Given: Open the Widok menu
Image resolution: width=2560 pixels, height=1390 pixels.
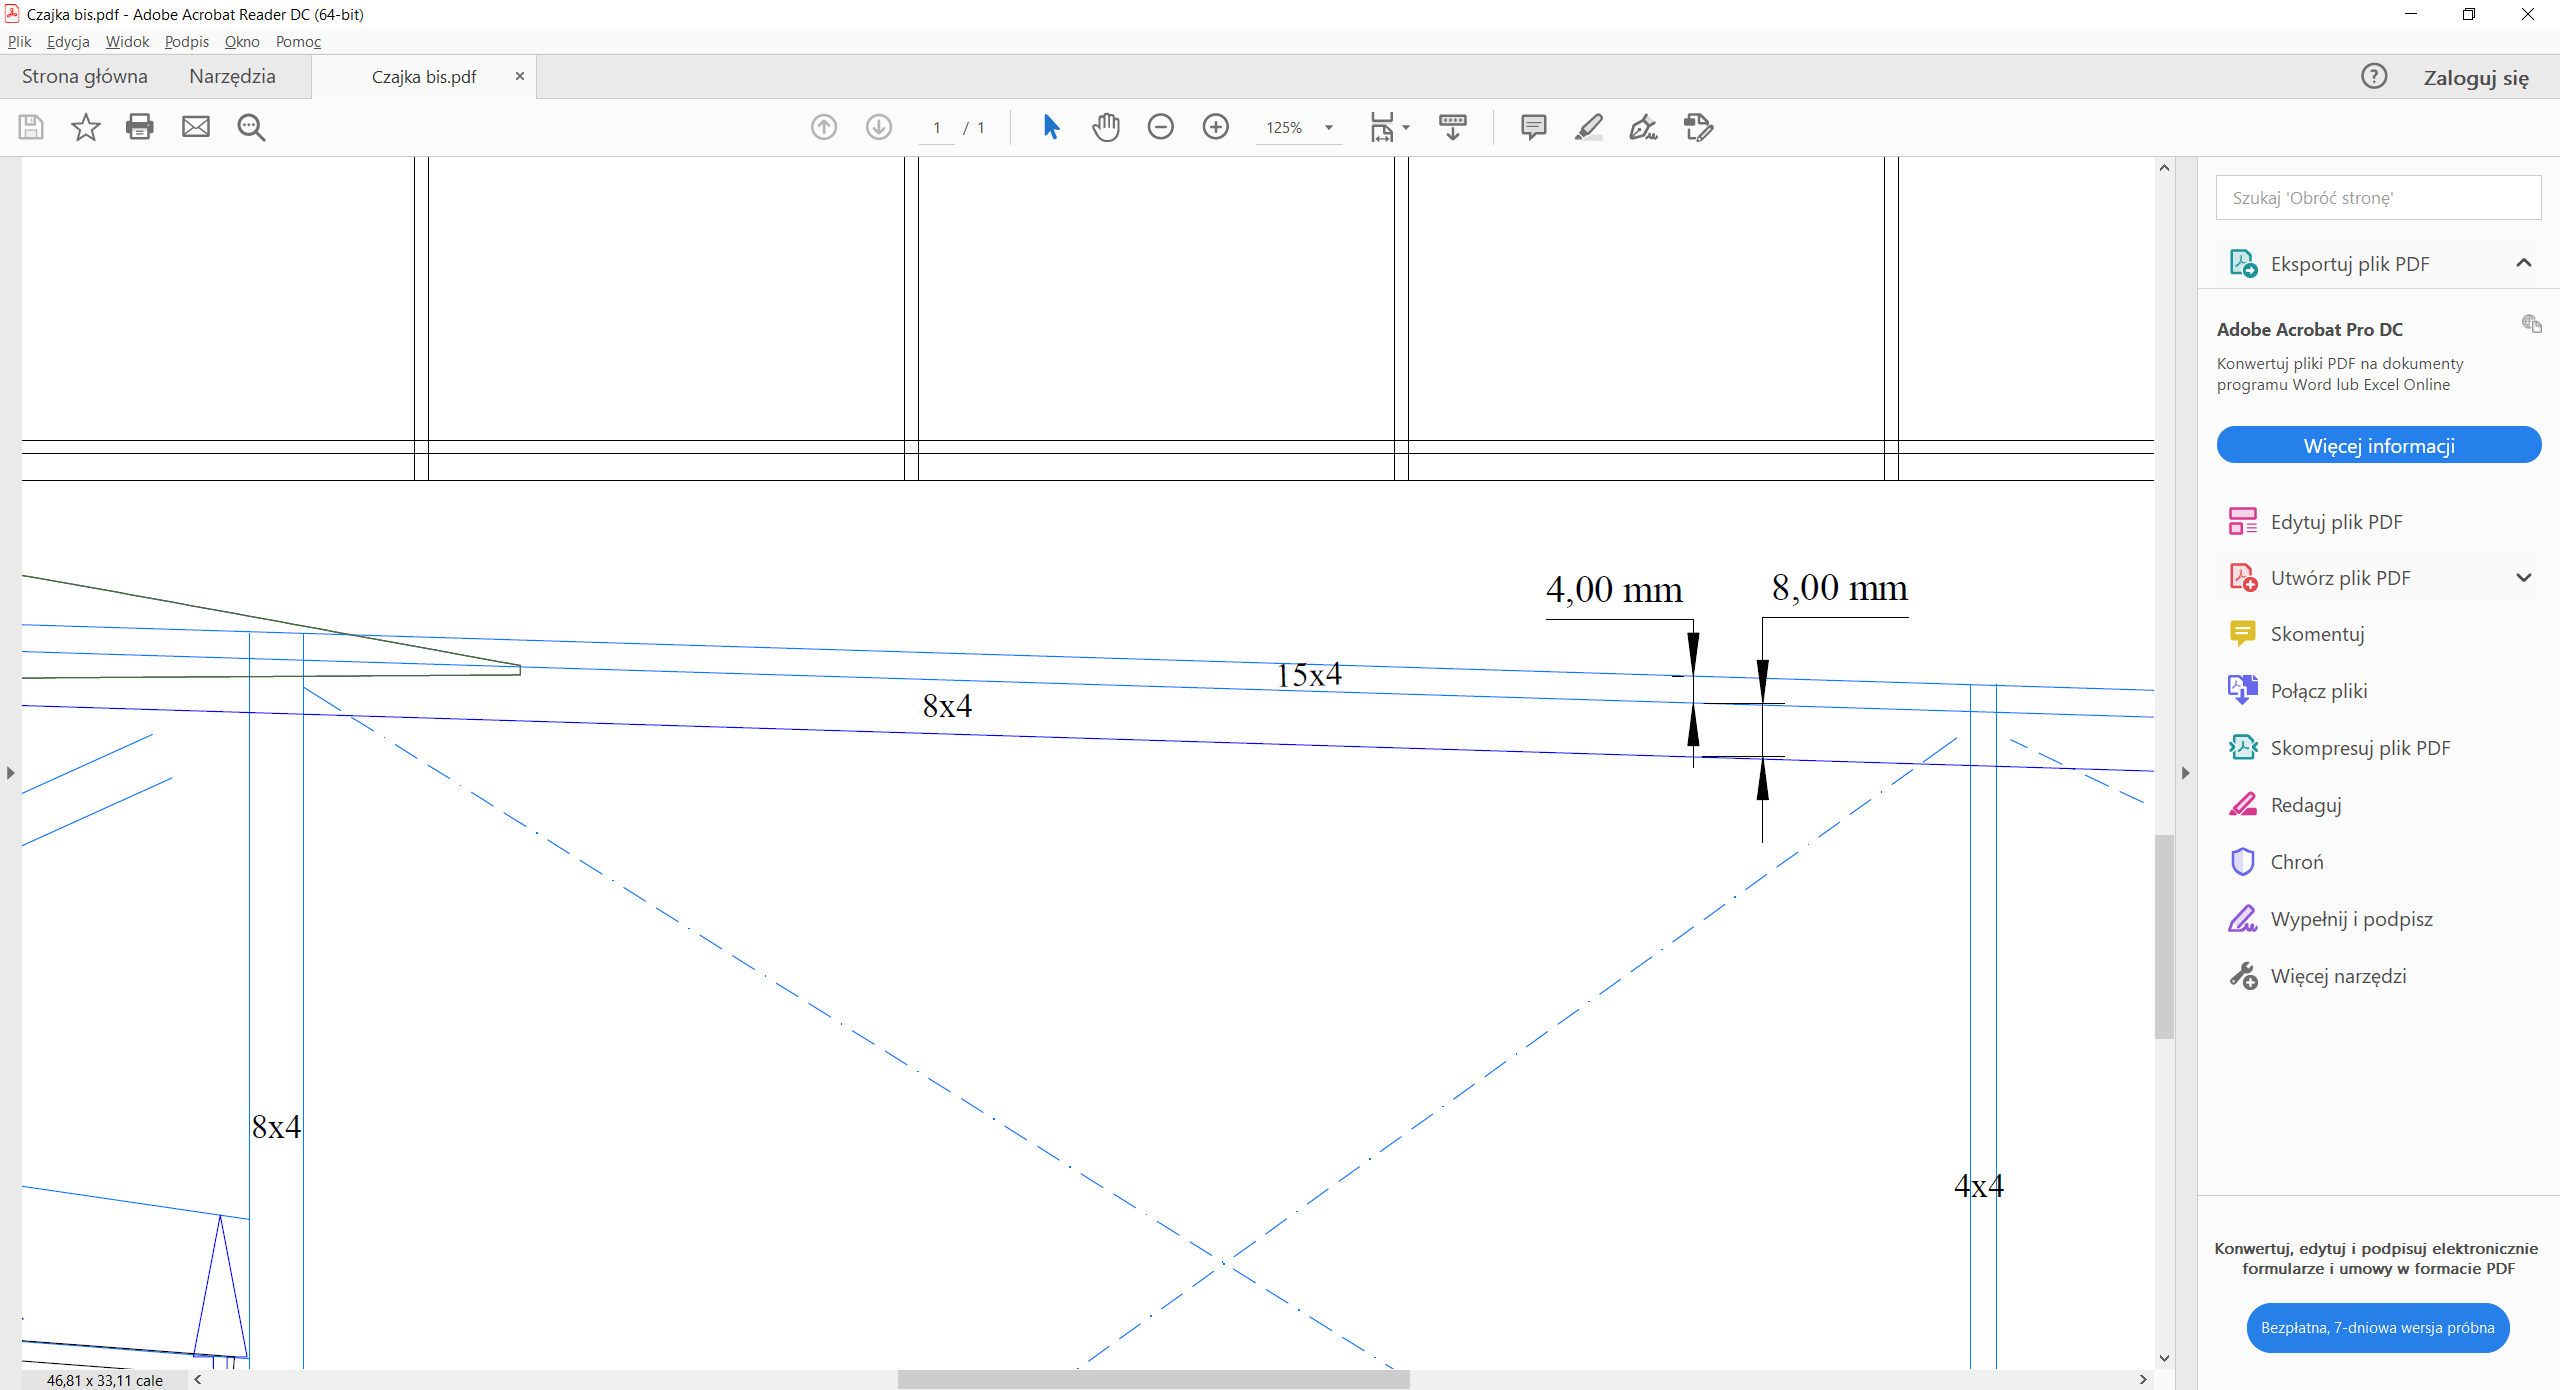Looking at the screenshot, I should pos(127,41).
